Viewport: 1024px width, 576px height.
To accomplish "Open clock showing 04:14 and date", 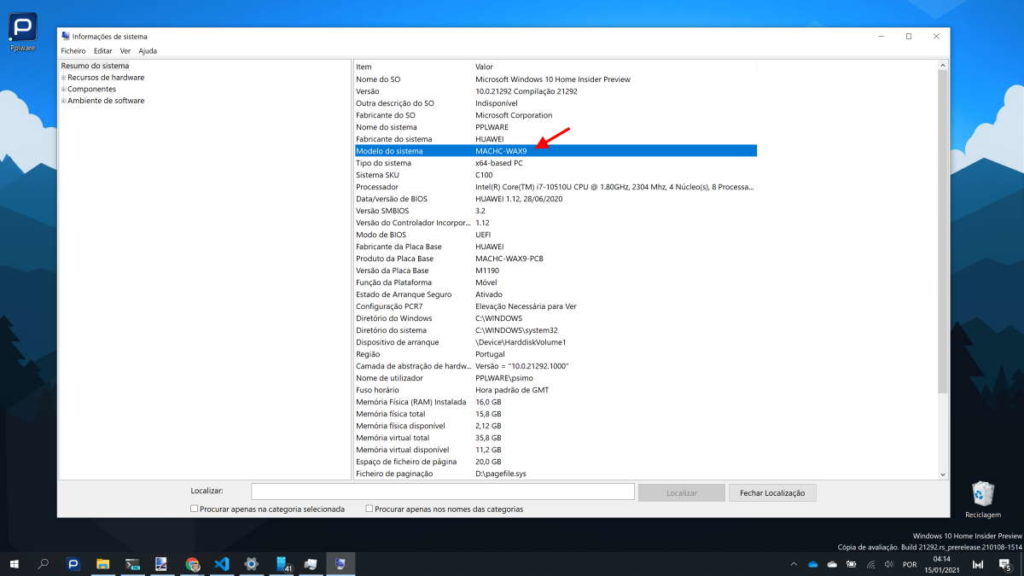I will point(942,565).
